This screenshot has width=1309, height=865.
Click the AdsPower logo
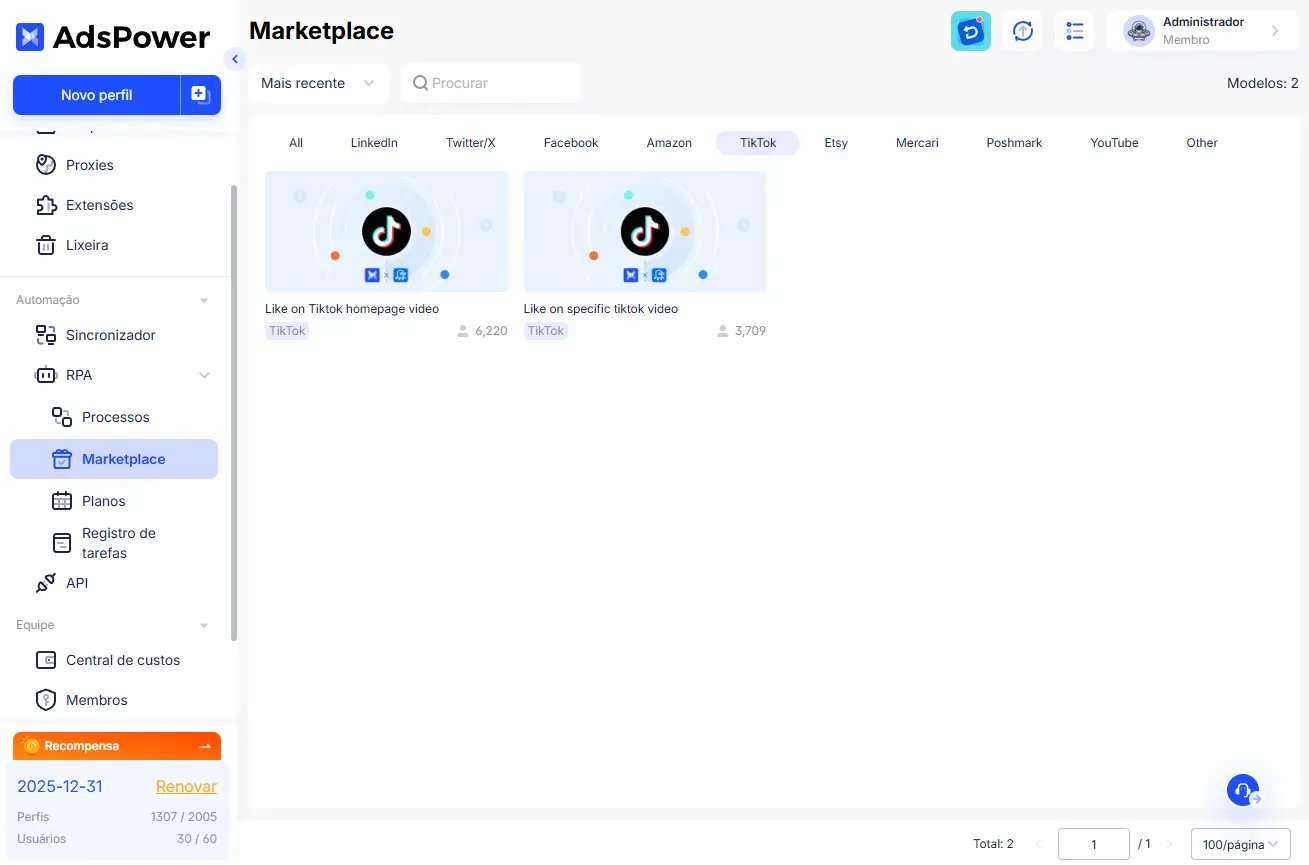tap(113, 38)
